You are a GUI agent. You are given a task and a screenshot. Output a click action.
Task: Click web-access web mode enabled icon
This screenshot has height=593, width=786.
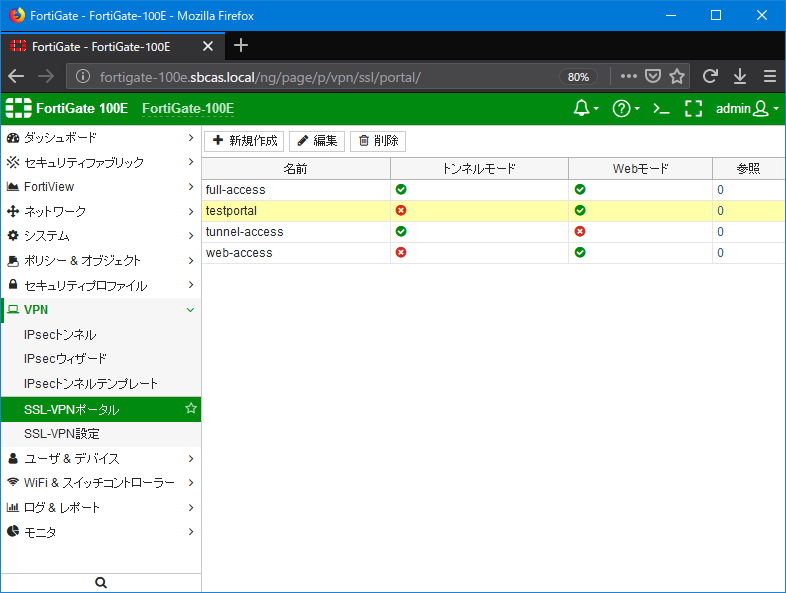click(x=580, y=253)
